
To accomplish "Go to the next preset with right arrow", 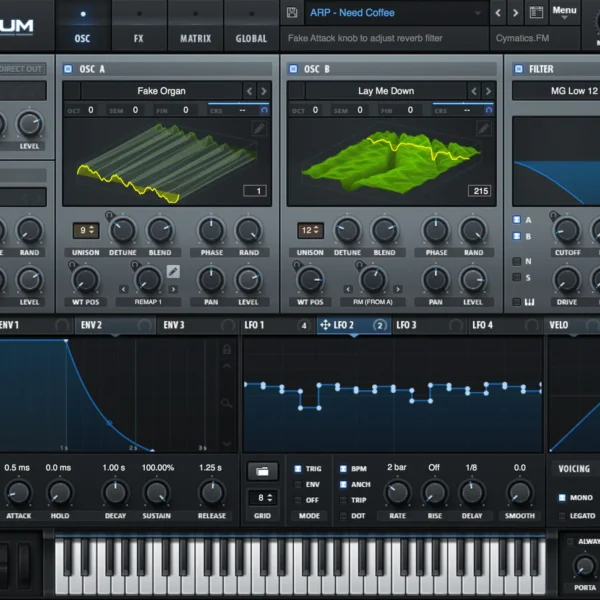I will 515,13.
